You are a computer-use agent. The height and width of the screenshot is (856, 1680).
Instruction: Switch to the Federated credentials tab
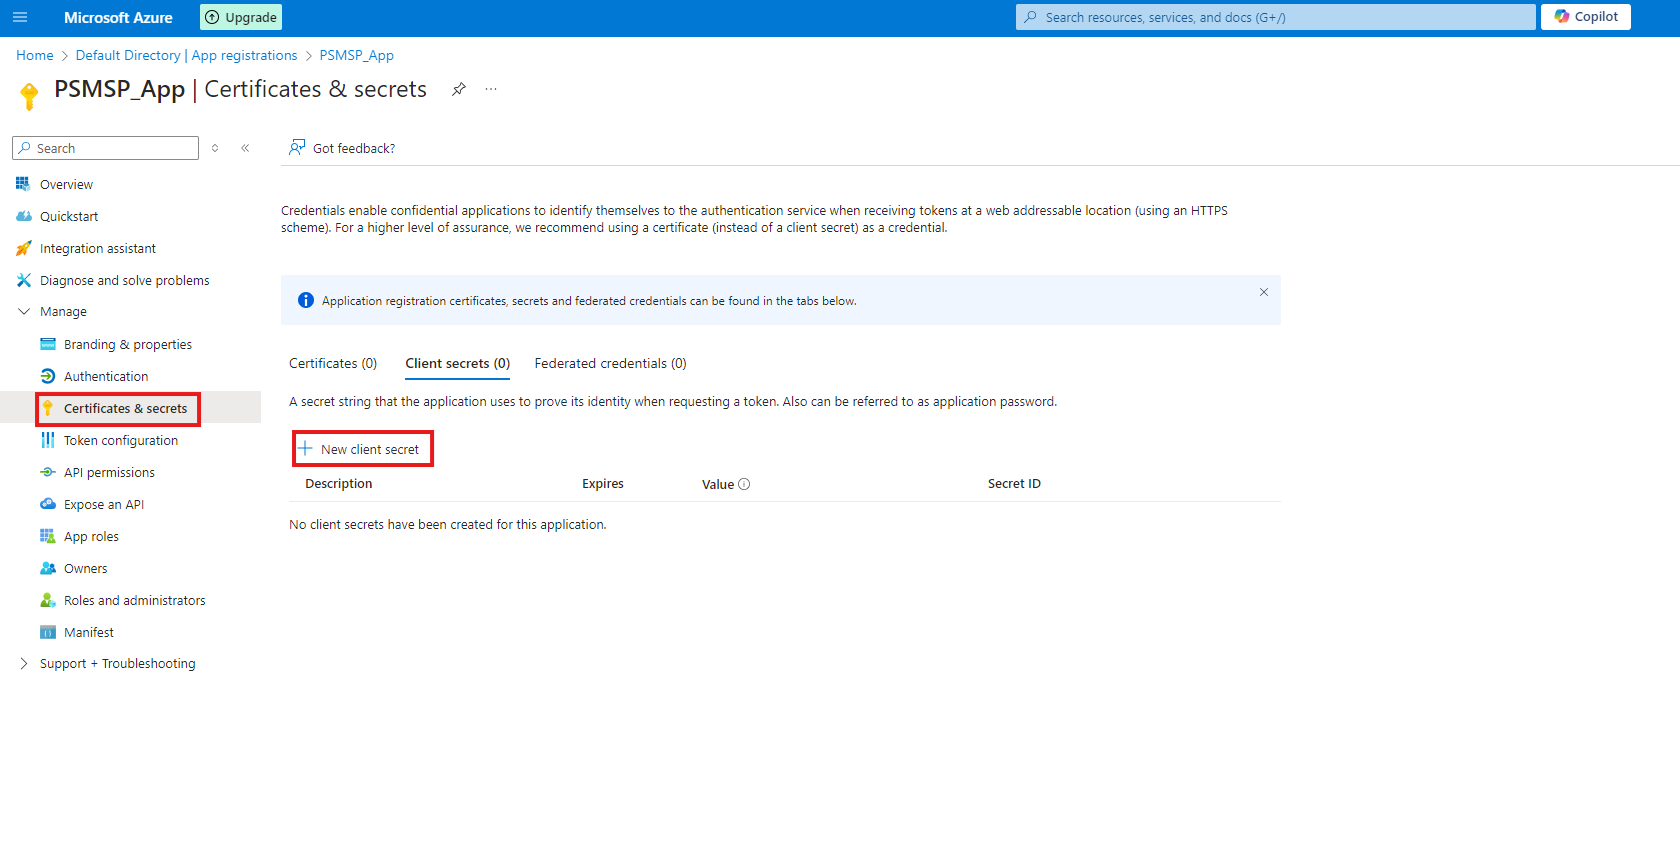[x=610, y=363]
